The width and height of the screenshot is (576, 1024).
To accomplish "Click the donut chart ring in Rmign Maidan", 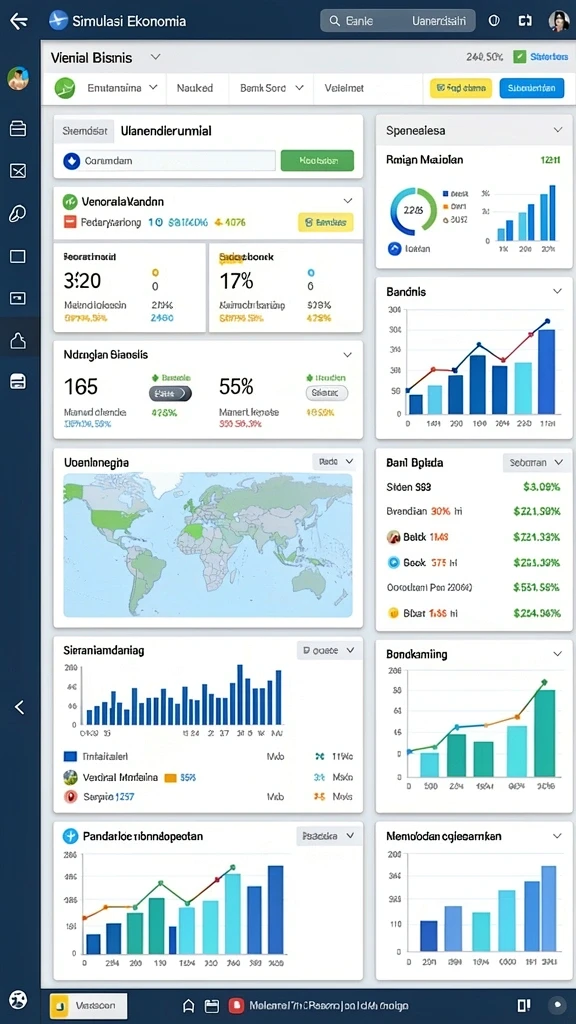I will coord(413,210).
